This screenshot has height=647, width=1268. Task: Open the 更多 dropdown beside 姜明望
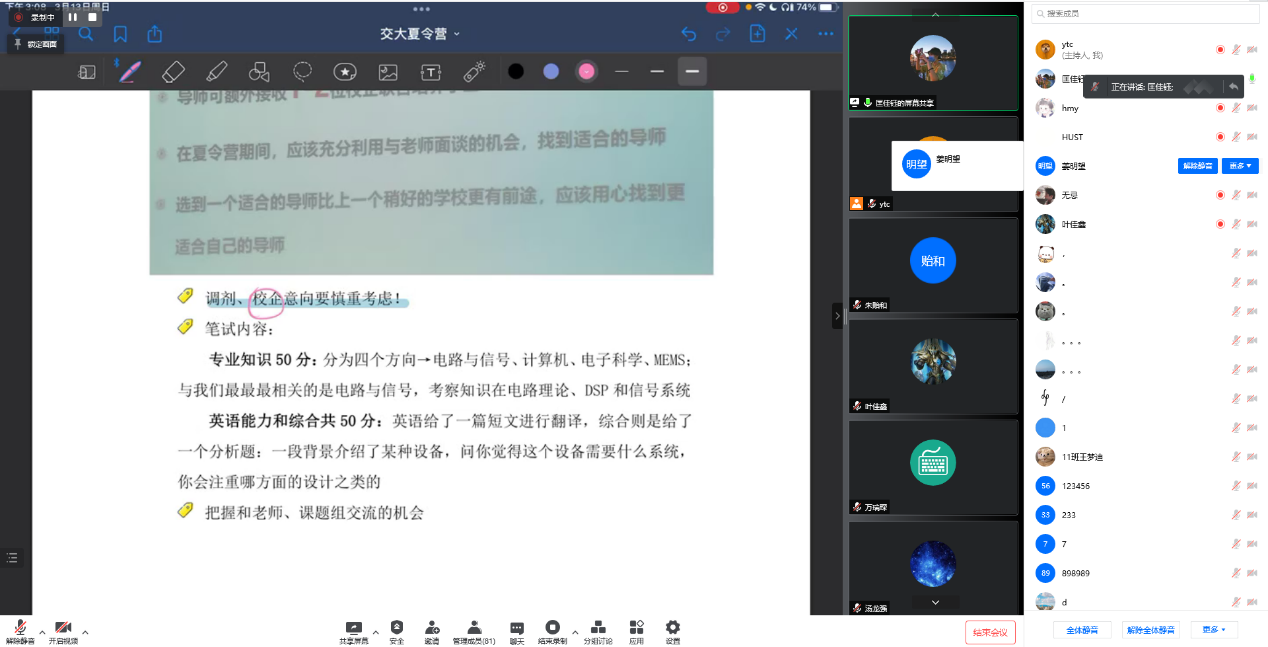(1240, 166)
